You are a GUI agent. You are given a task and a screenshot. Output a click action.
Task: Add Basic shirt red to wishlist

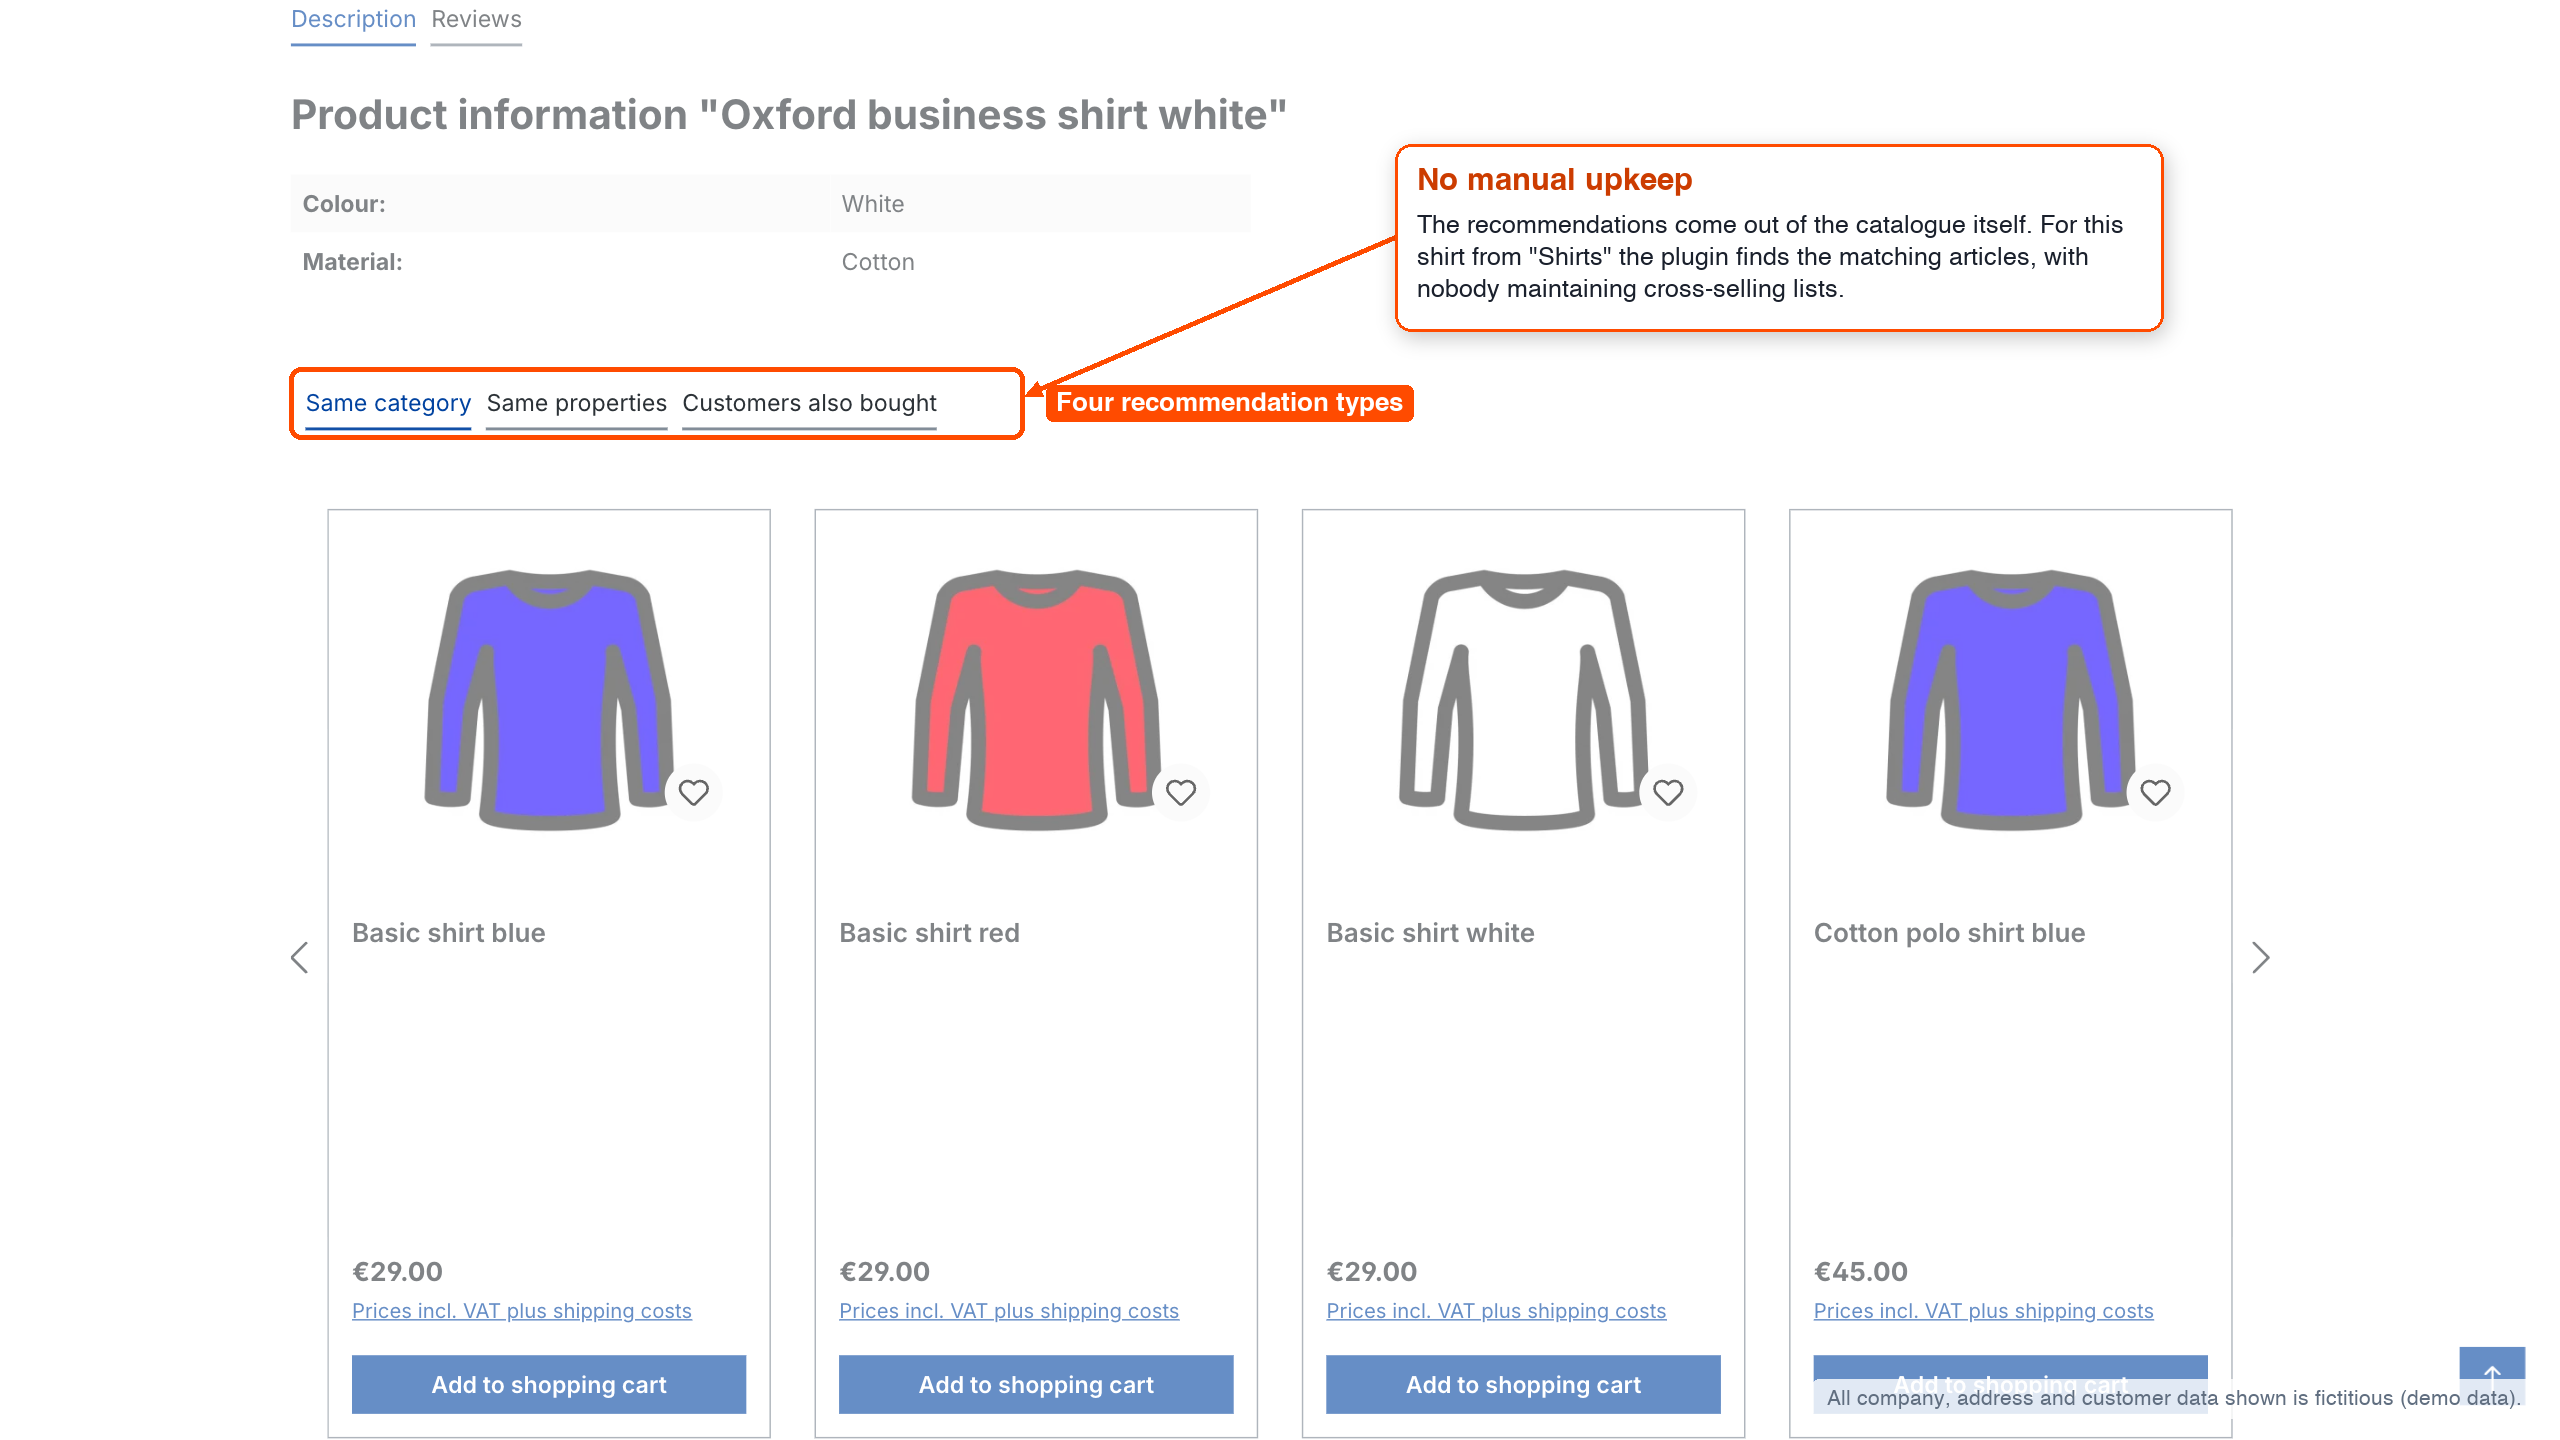click(1181, 792)
